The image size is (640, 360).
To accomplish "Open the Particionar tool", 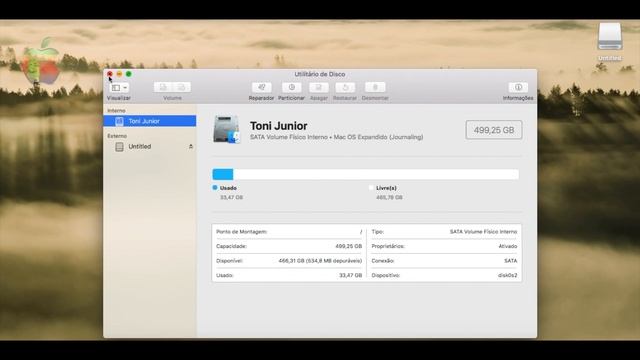I will [291, 87].
